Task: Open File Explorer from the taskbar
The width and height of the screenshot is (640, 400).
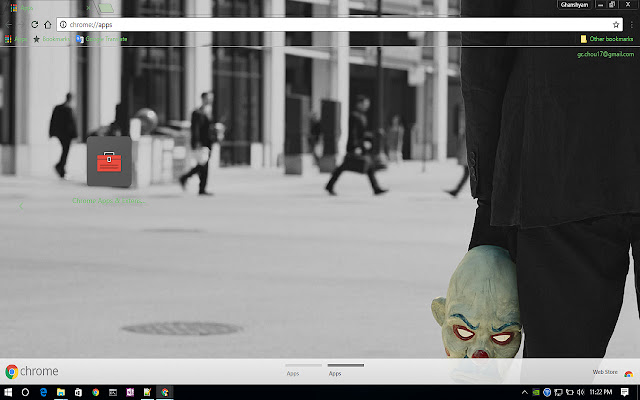Action: (x=61, y=392)
